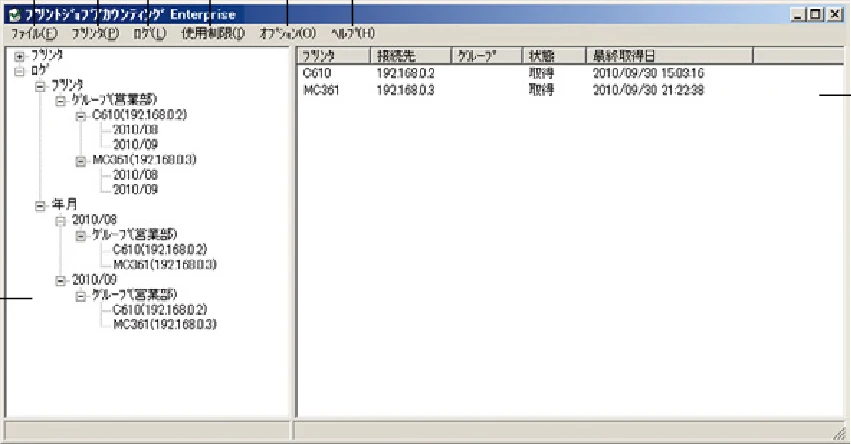Viewport: 851px width, 444px height.
Task: Click the application icon in the title bar
Action: 15,15
